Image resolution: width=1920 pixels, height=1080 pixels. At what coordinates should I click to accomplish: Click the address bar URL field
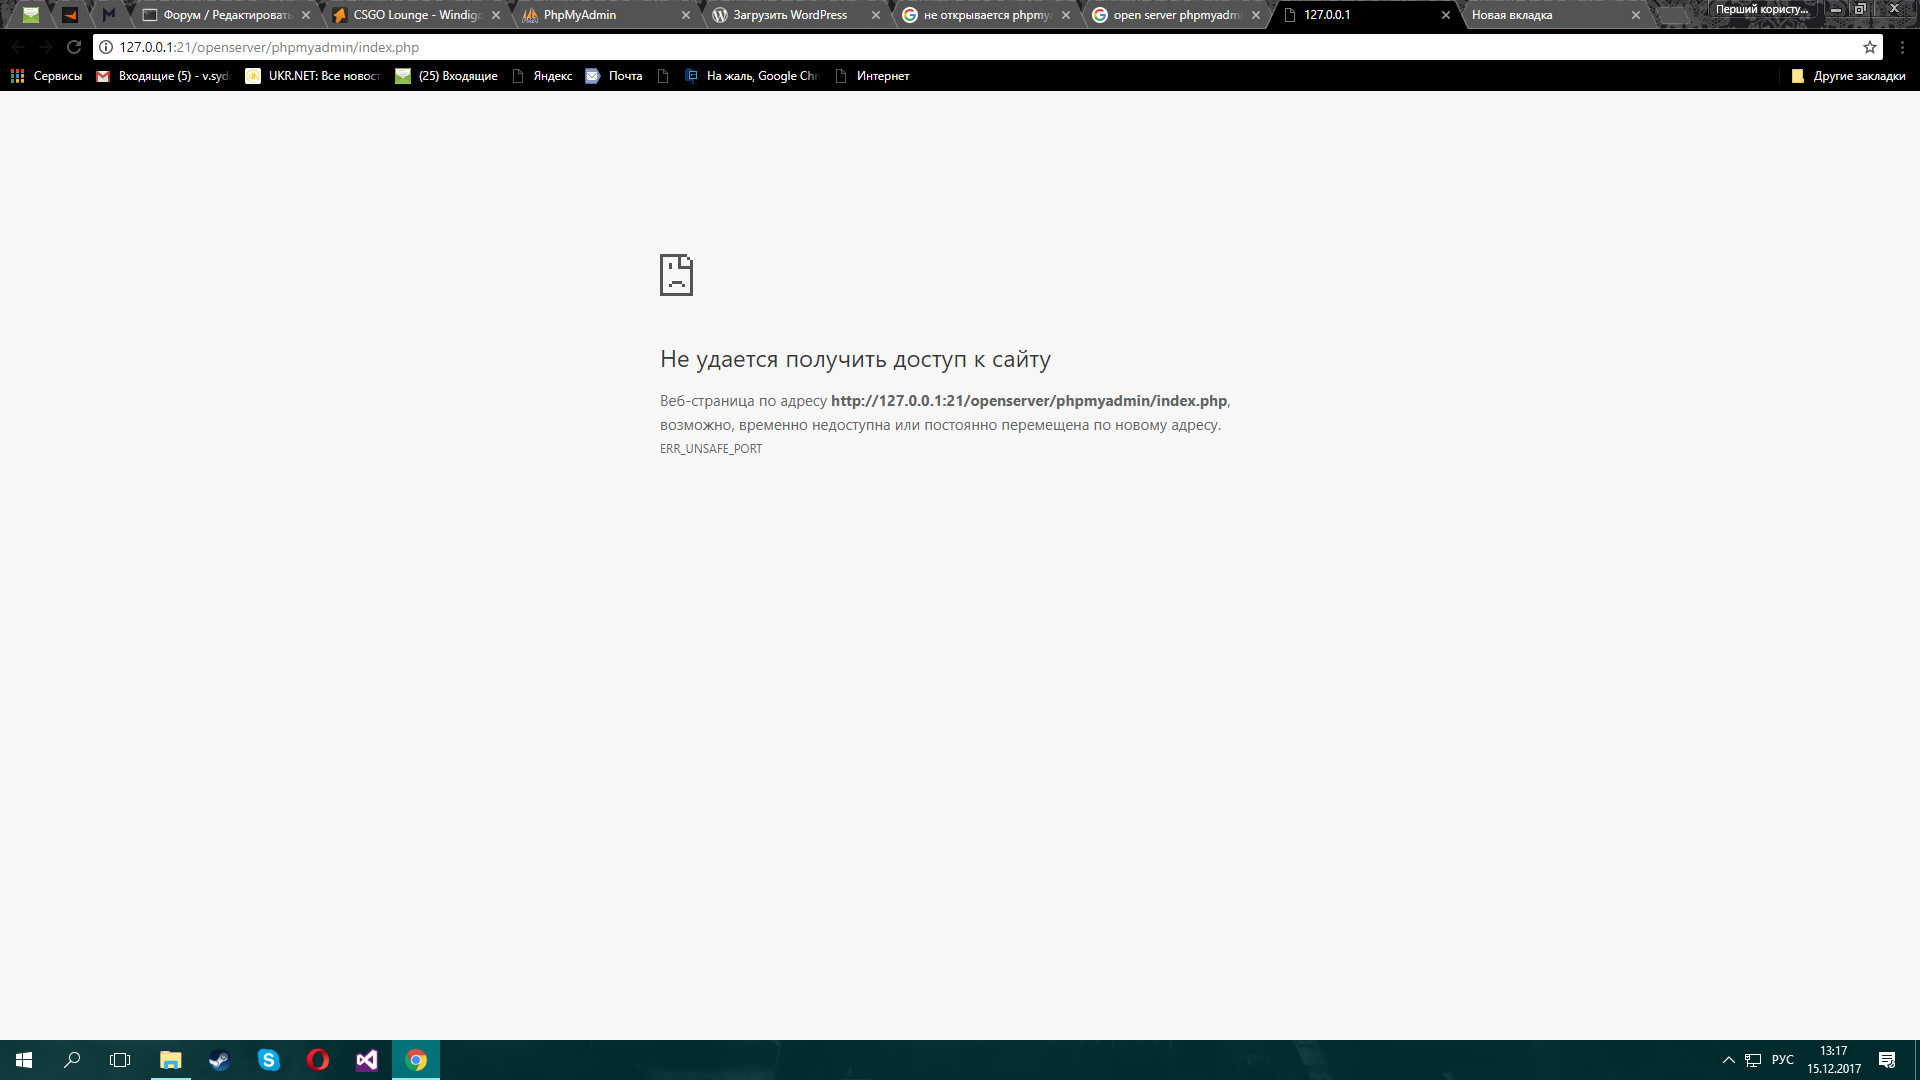[x=900, y=47]
